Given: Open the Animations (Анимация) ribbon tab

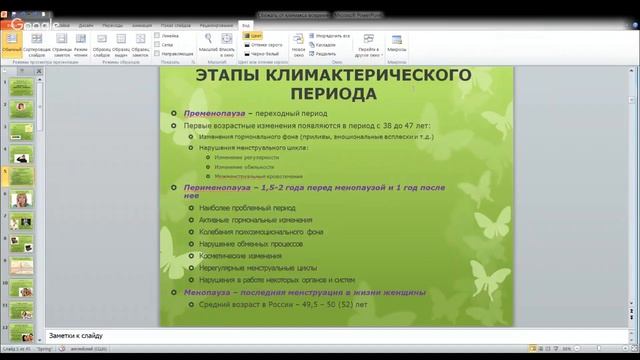Looking at the screenshot, I should [142, 25].
